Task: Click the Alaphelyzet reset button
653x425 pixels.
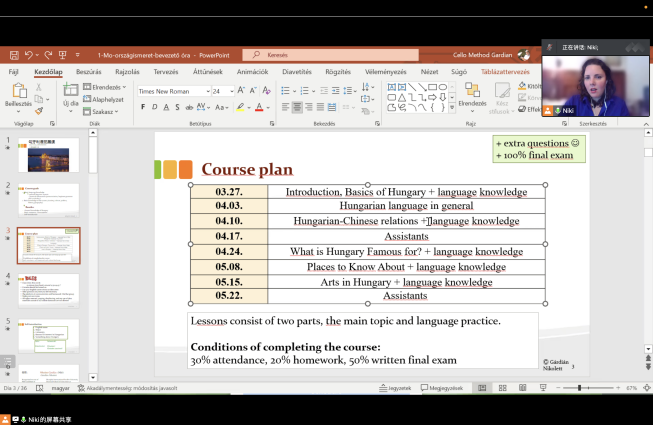Action: [103, 99]
